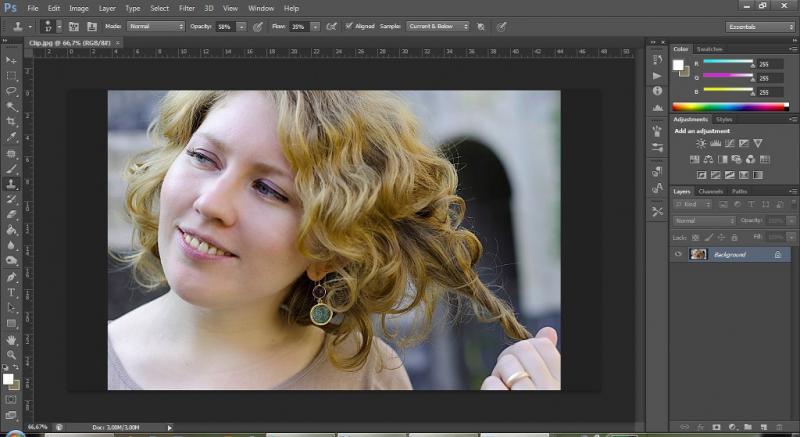Viewport: 800px width, 437px height.
Task: Open the Flow slider dropdown arrow
Action: [x=315, y=27]
